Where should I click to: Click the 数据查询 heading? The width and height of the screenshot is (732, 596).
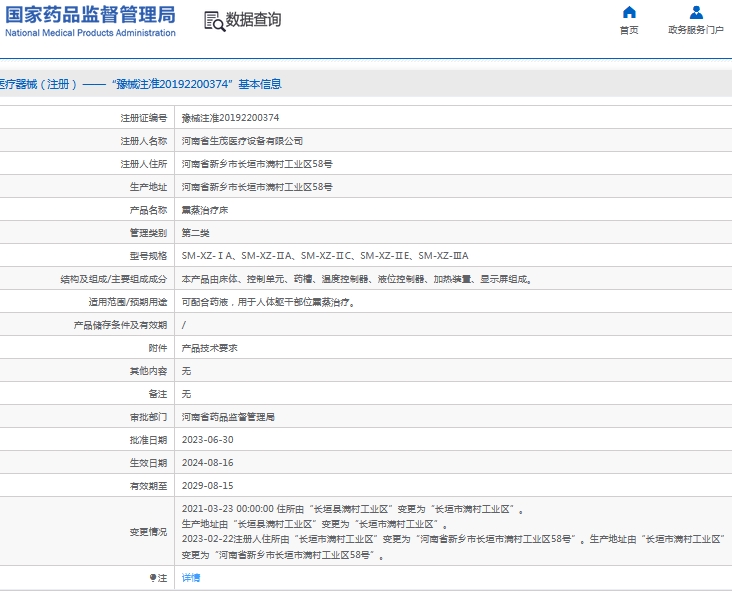[x=253, y=20]
